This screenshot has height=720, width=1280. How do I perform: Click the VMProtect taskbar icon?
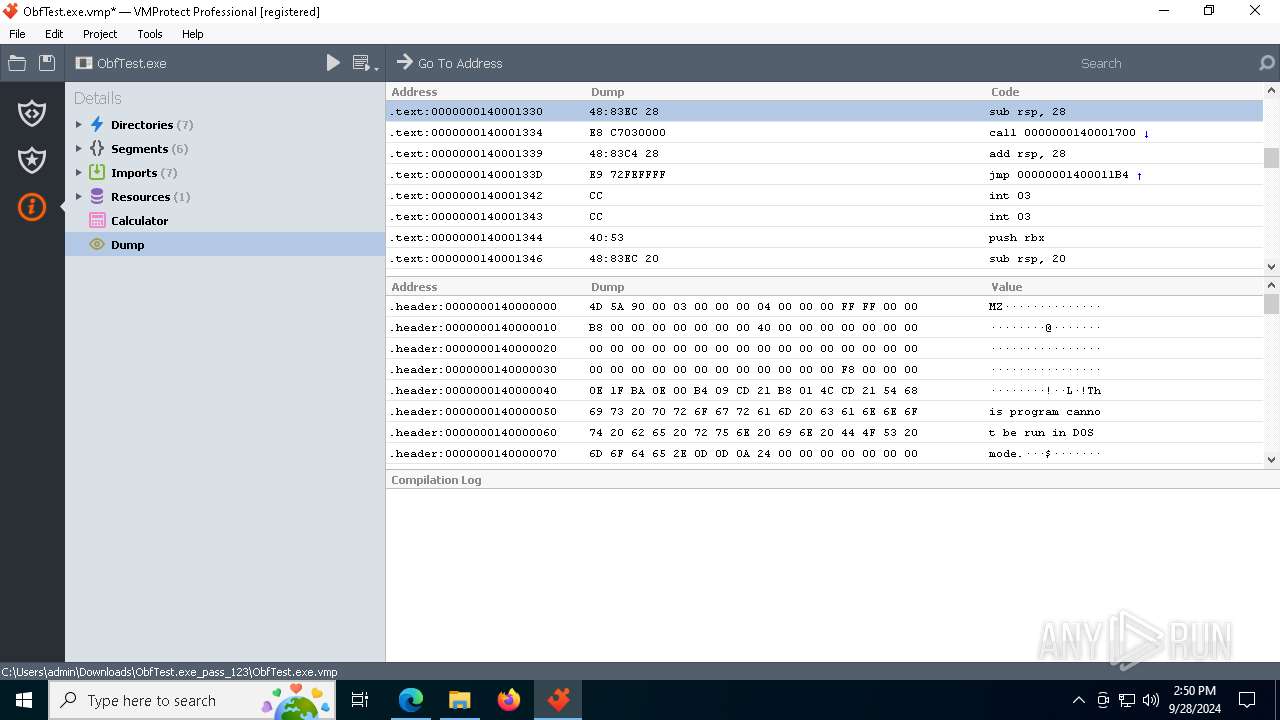click(558, 700)
